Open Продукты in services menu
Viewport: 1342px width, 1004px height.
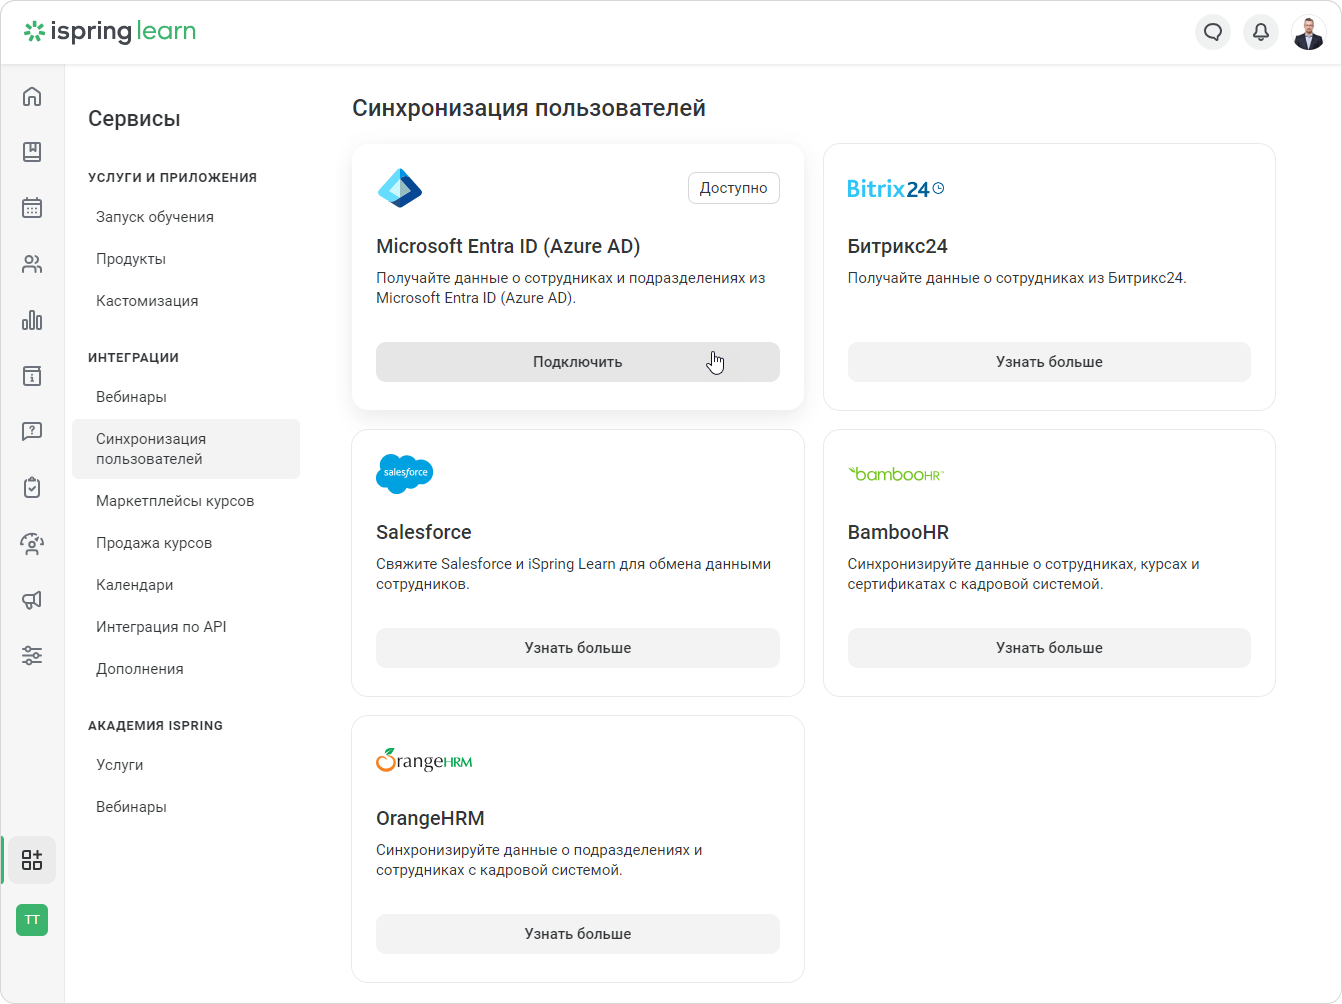(x=131, y=259)
